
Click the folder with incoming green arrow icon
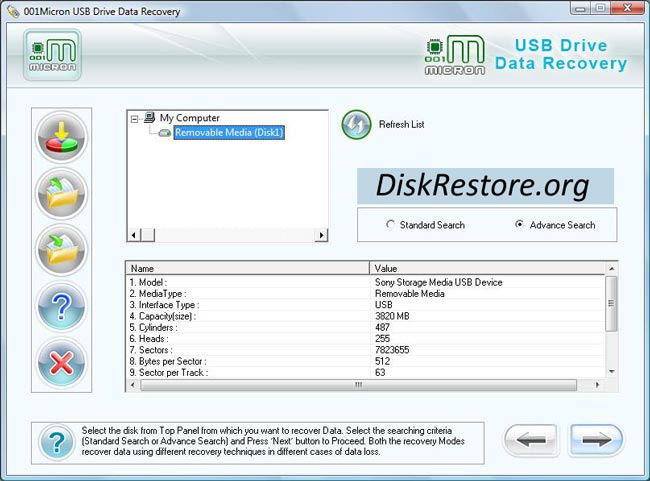point(61,250)
